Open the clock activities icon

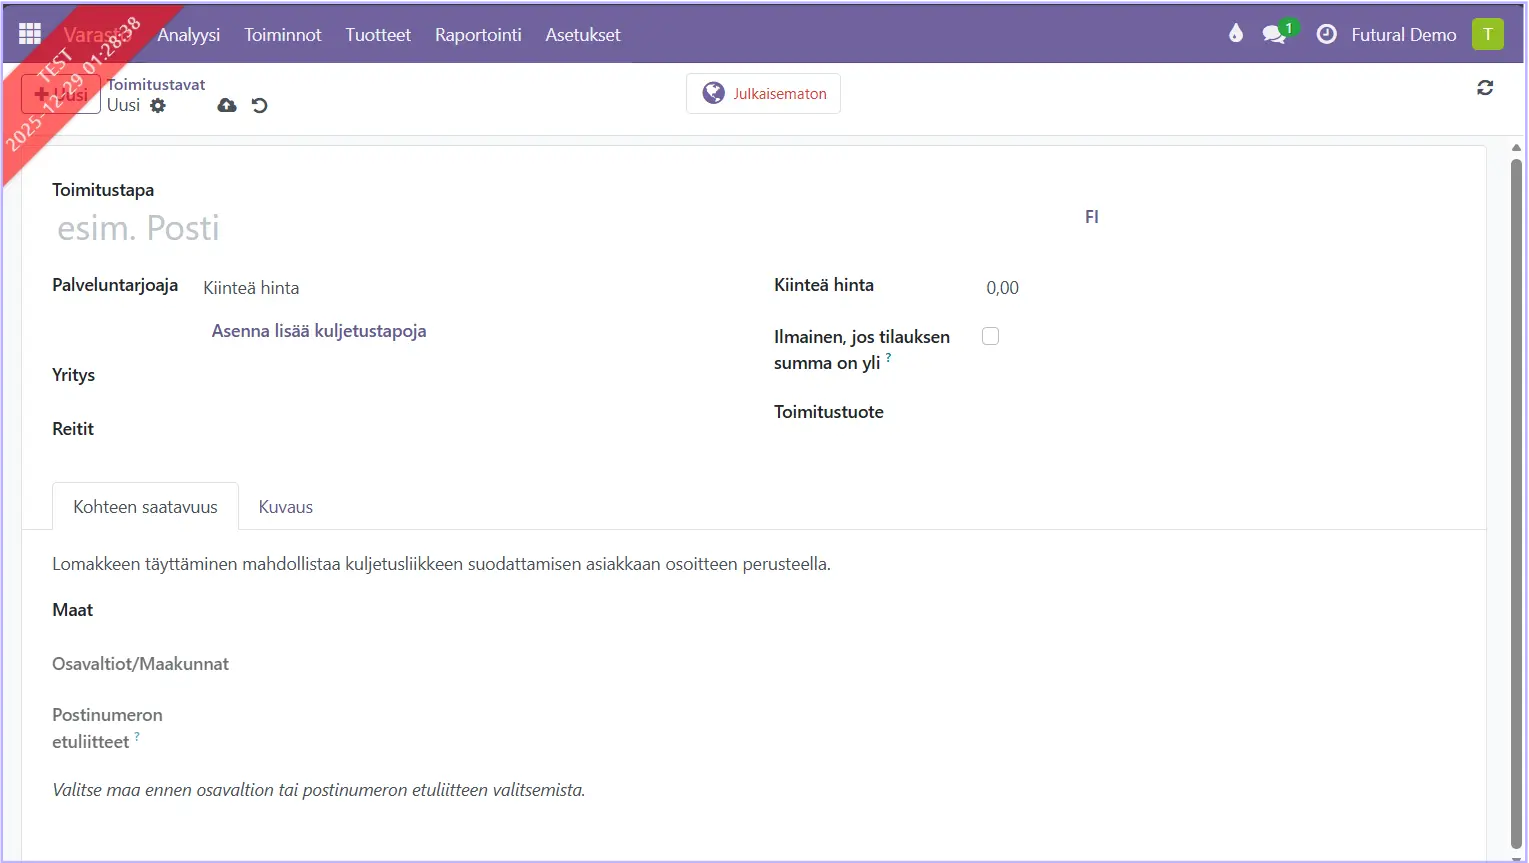coord(1326,34)
